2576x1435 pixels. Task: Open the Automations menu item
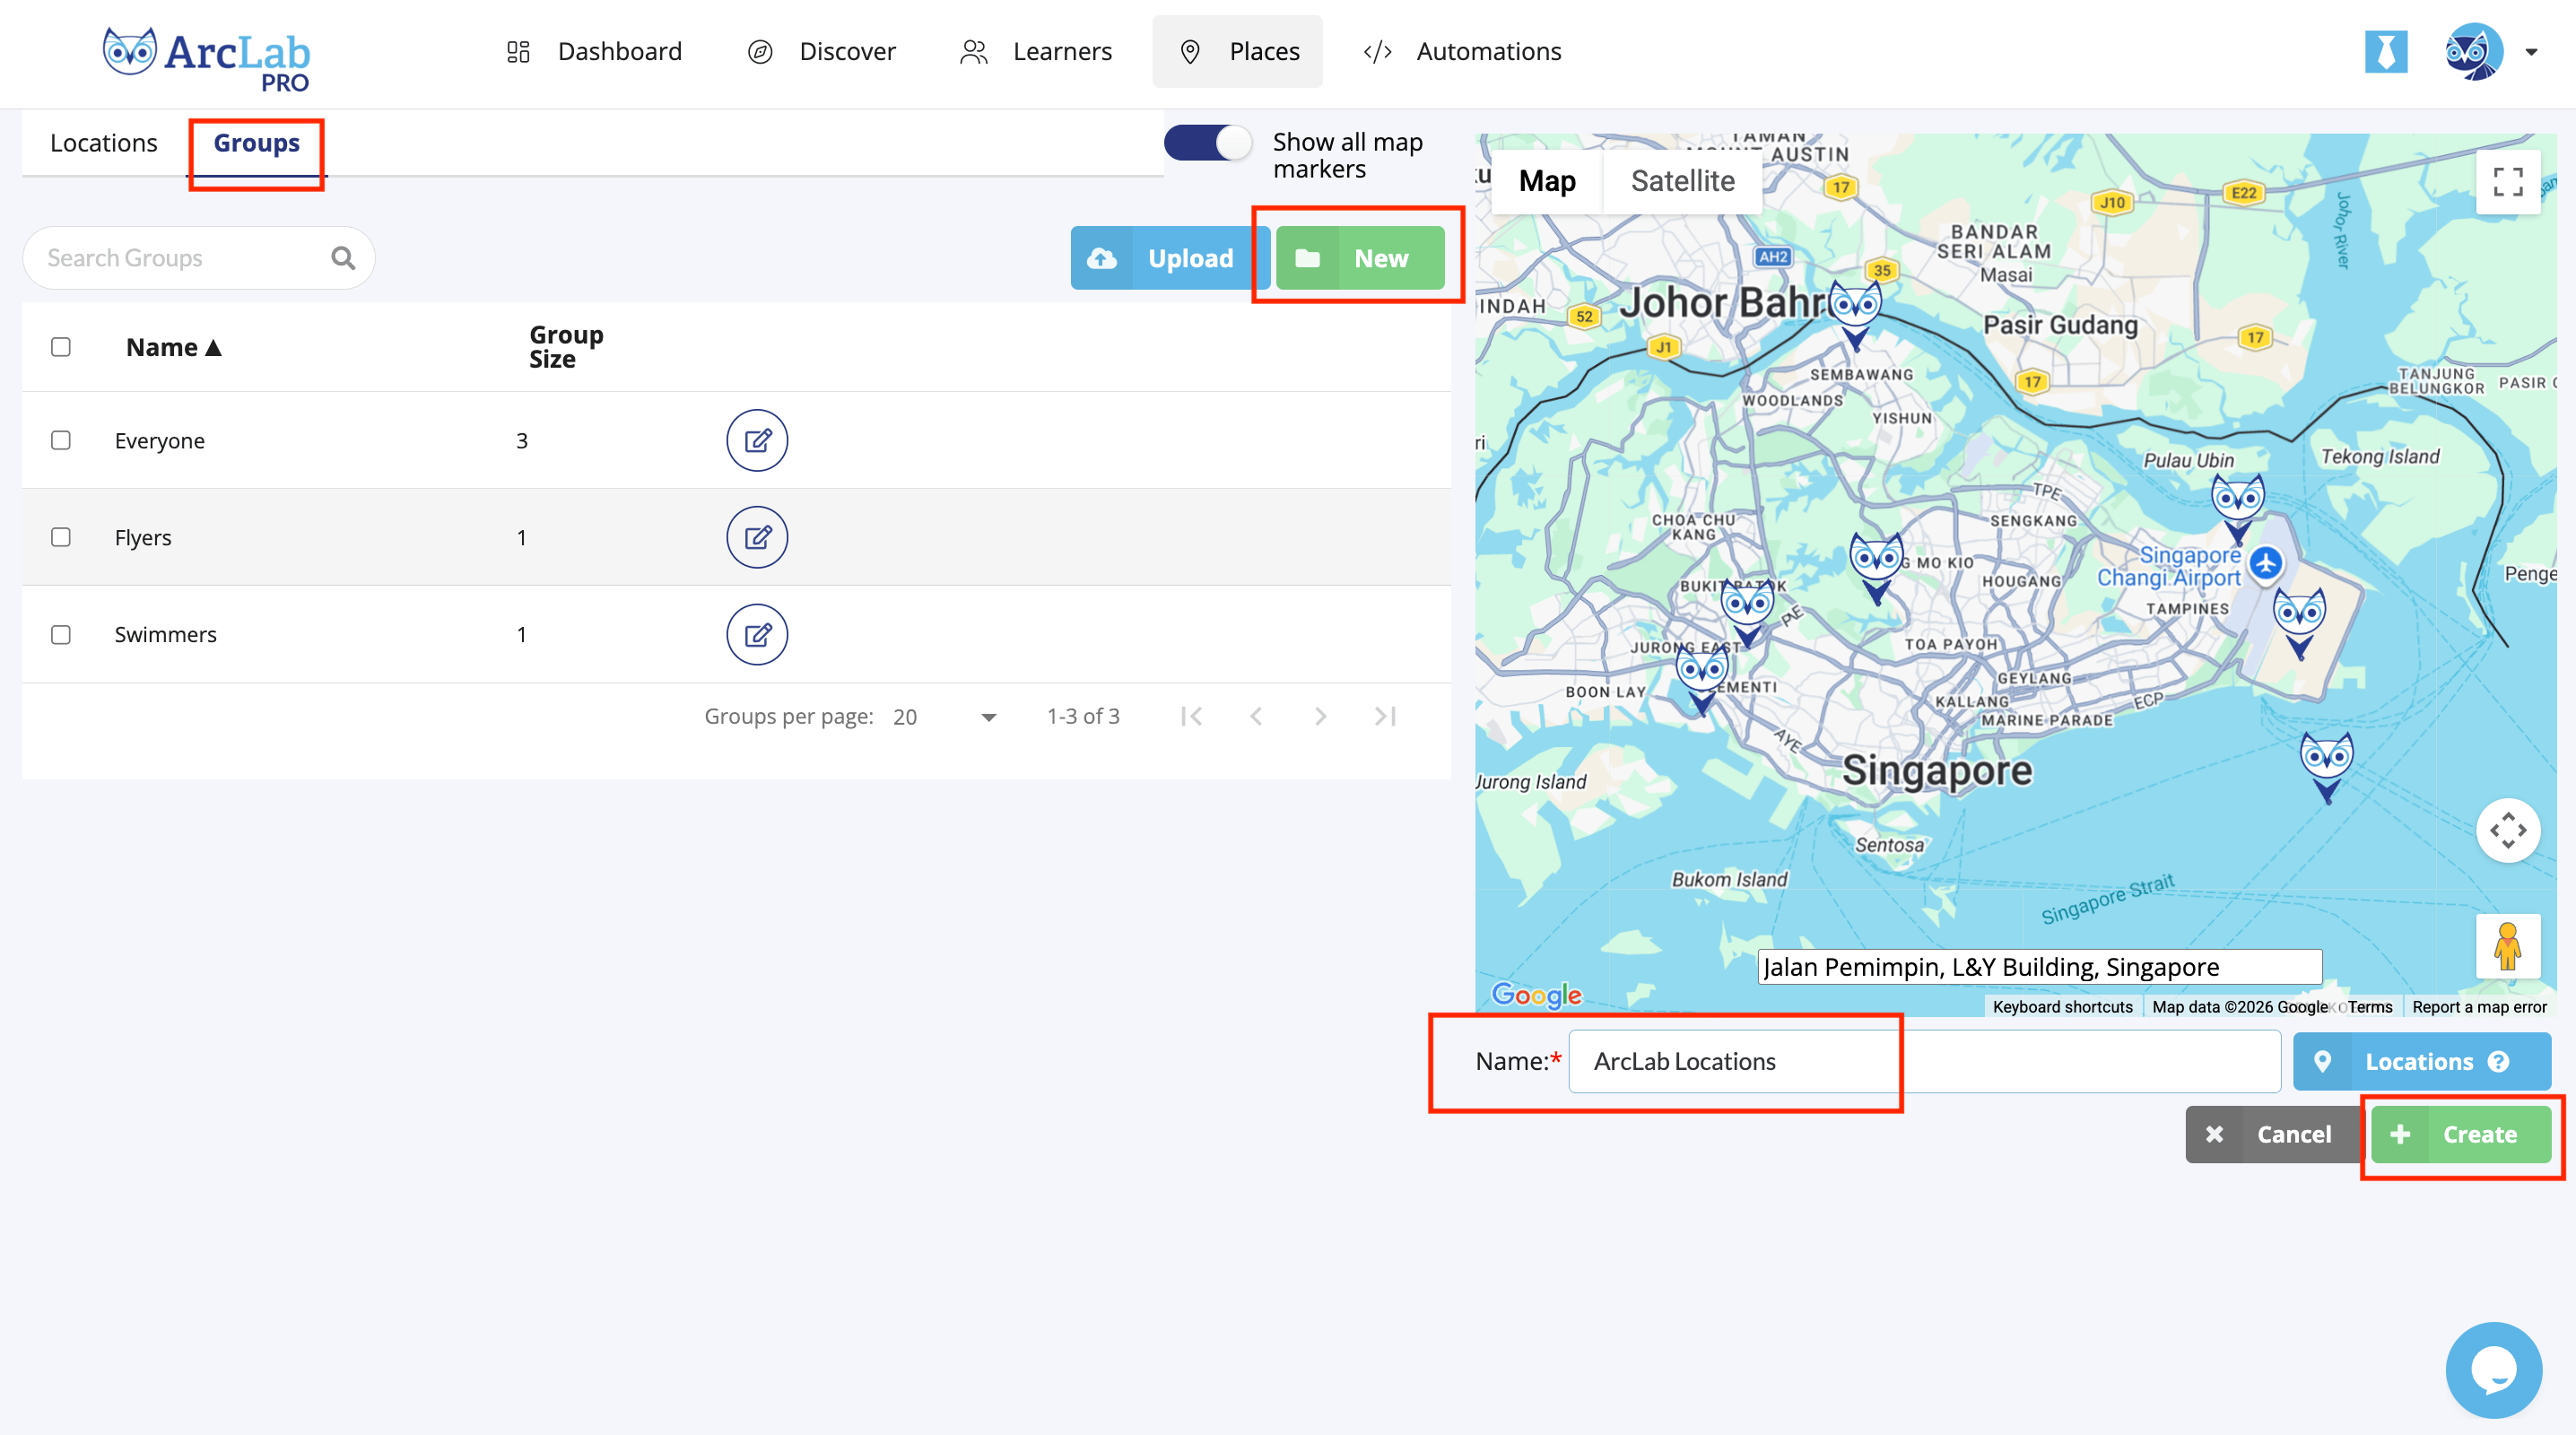(x=1463, y=52)
